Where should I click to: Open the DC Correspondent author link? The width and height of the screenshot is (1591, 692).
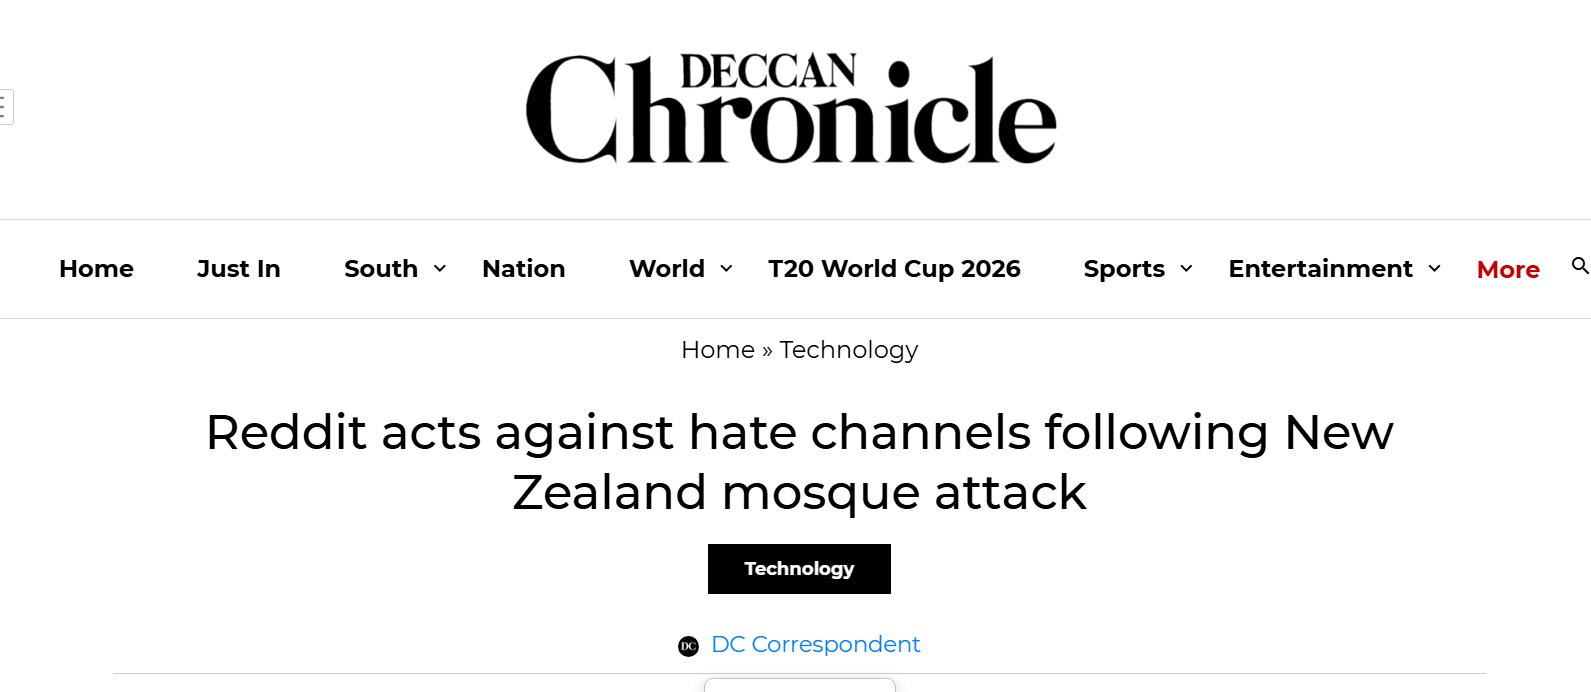pyautogui.click(x=815, y=645)
